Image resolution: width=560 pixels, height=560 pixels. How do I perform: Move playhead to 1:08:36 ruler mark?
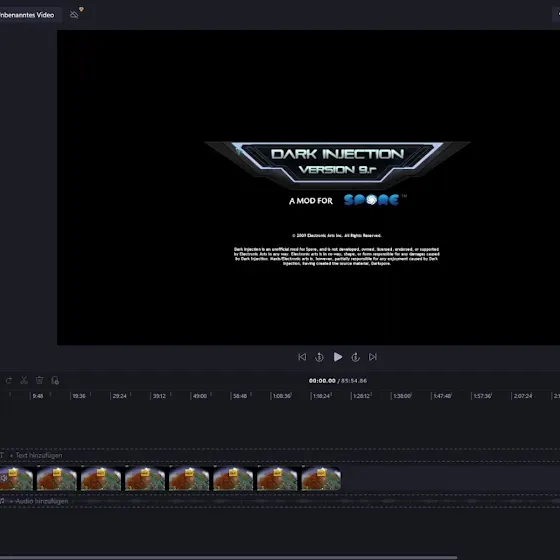tap(281, 396)
